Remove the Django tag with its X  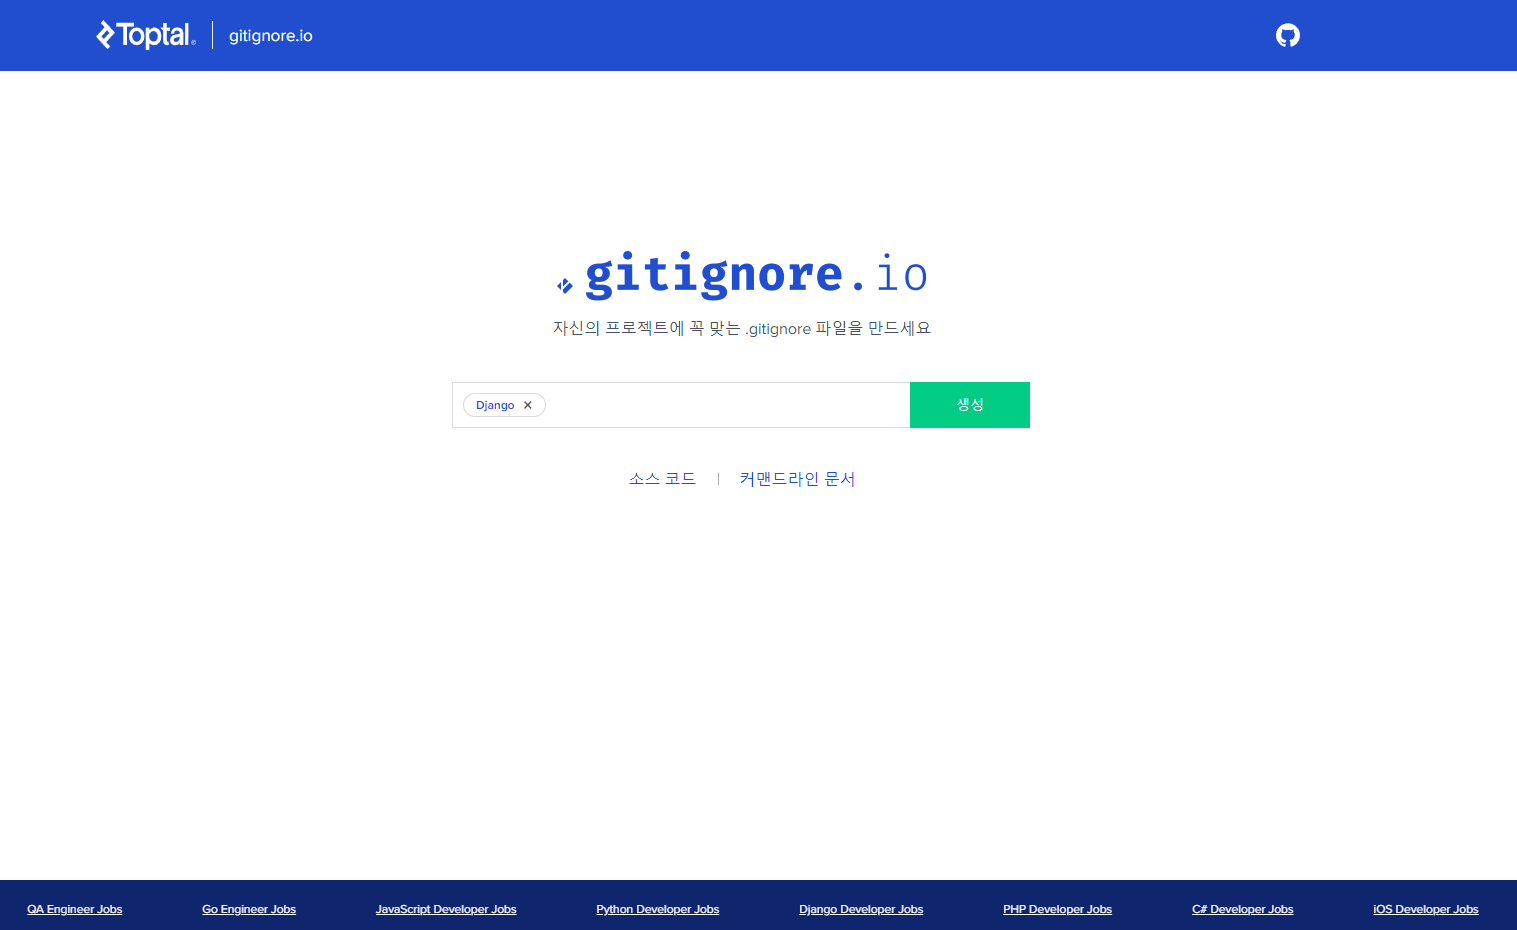click(528, 405)
